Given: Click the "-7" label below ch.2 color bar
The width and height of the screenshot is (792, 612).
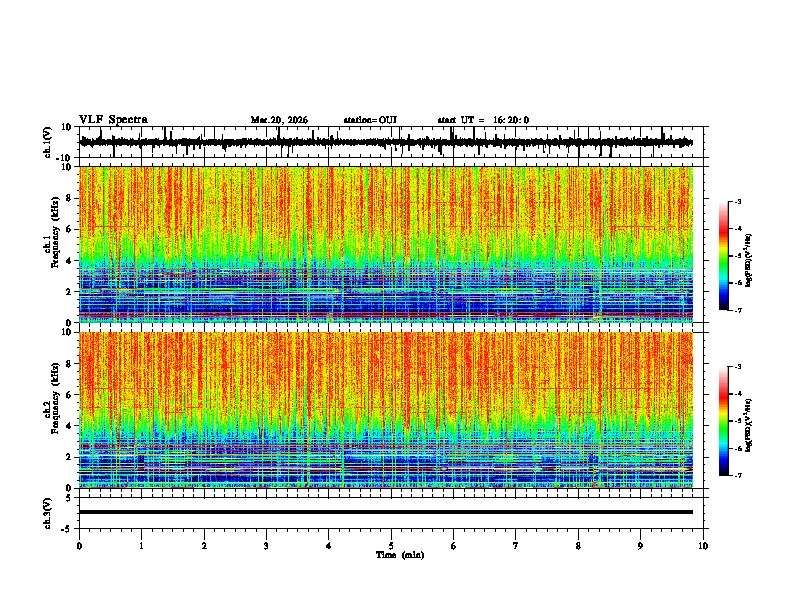Looking at the screenshot, I should (737, 475).
